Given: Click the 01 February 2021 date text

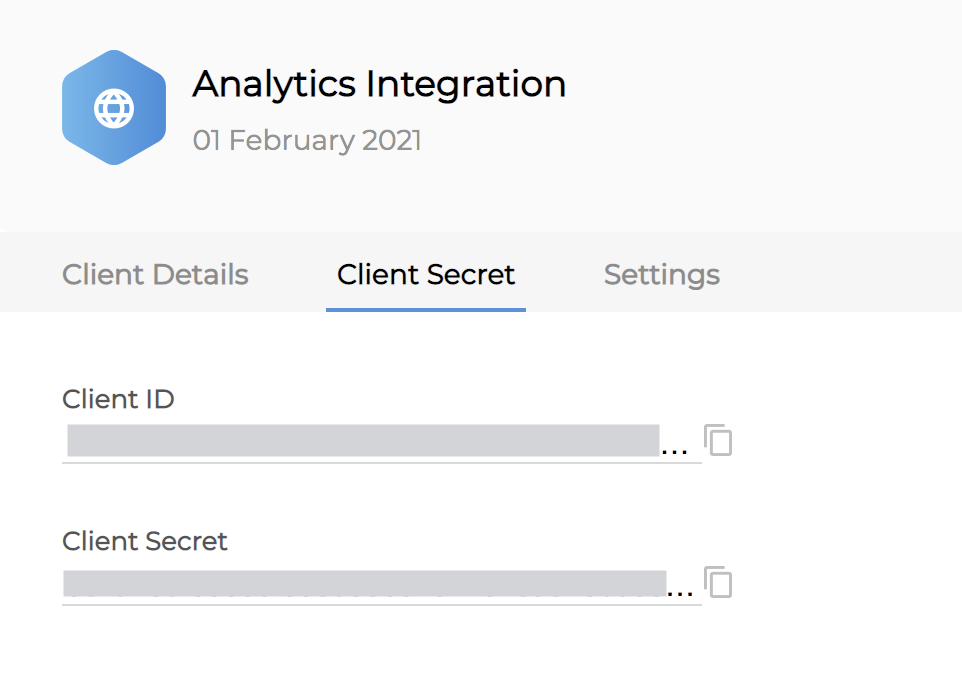Looking at the screenshot, I should coord(307,140).
